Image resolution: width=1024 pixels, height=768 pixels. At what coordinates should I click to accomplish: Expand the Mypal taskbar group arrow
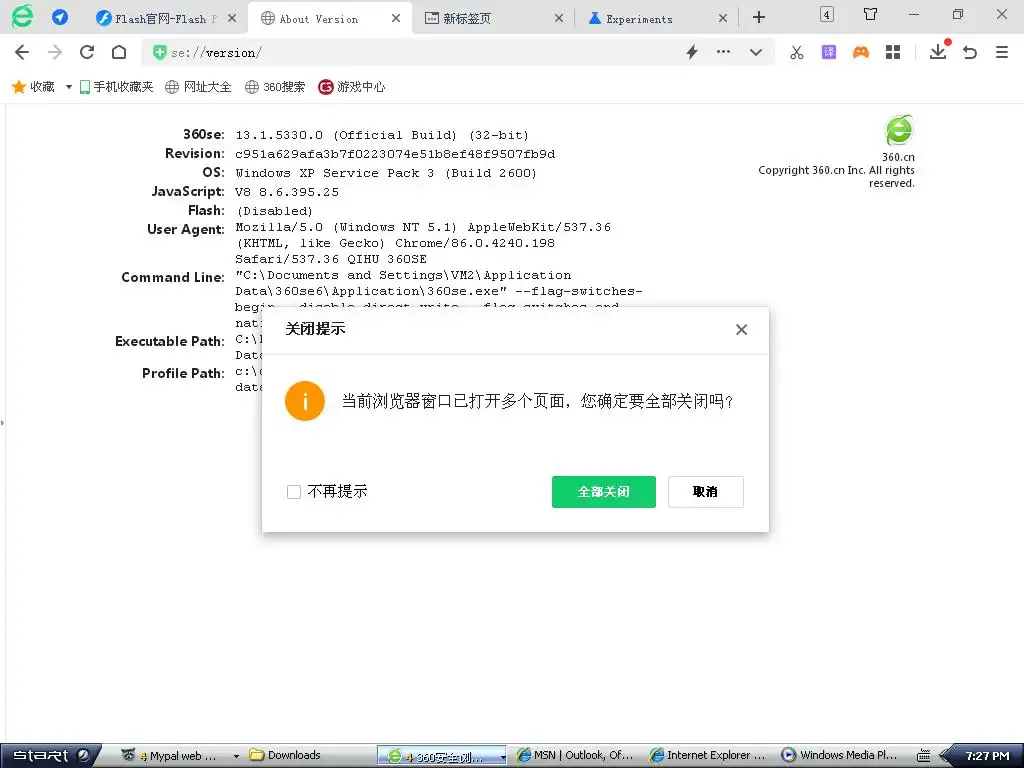click(236, 756)
